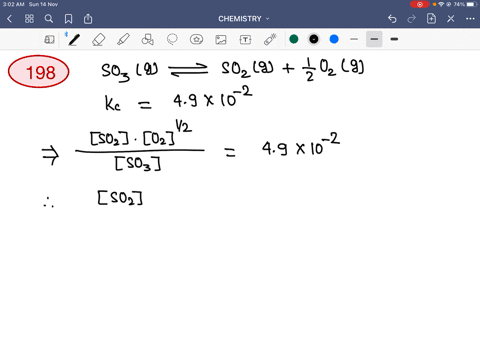Select the Lasso selection tool
Image resolution: width=480 pixels, height=360 pixels.
[x=172, y=40]
